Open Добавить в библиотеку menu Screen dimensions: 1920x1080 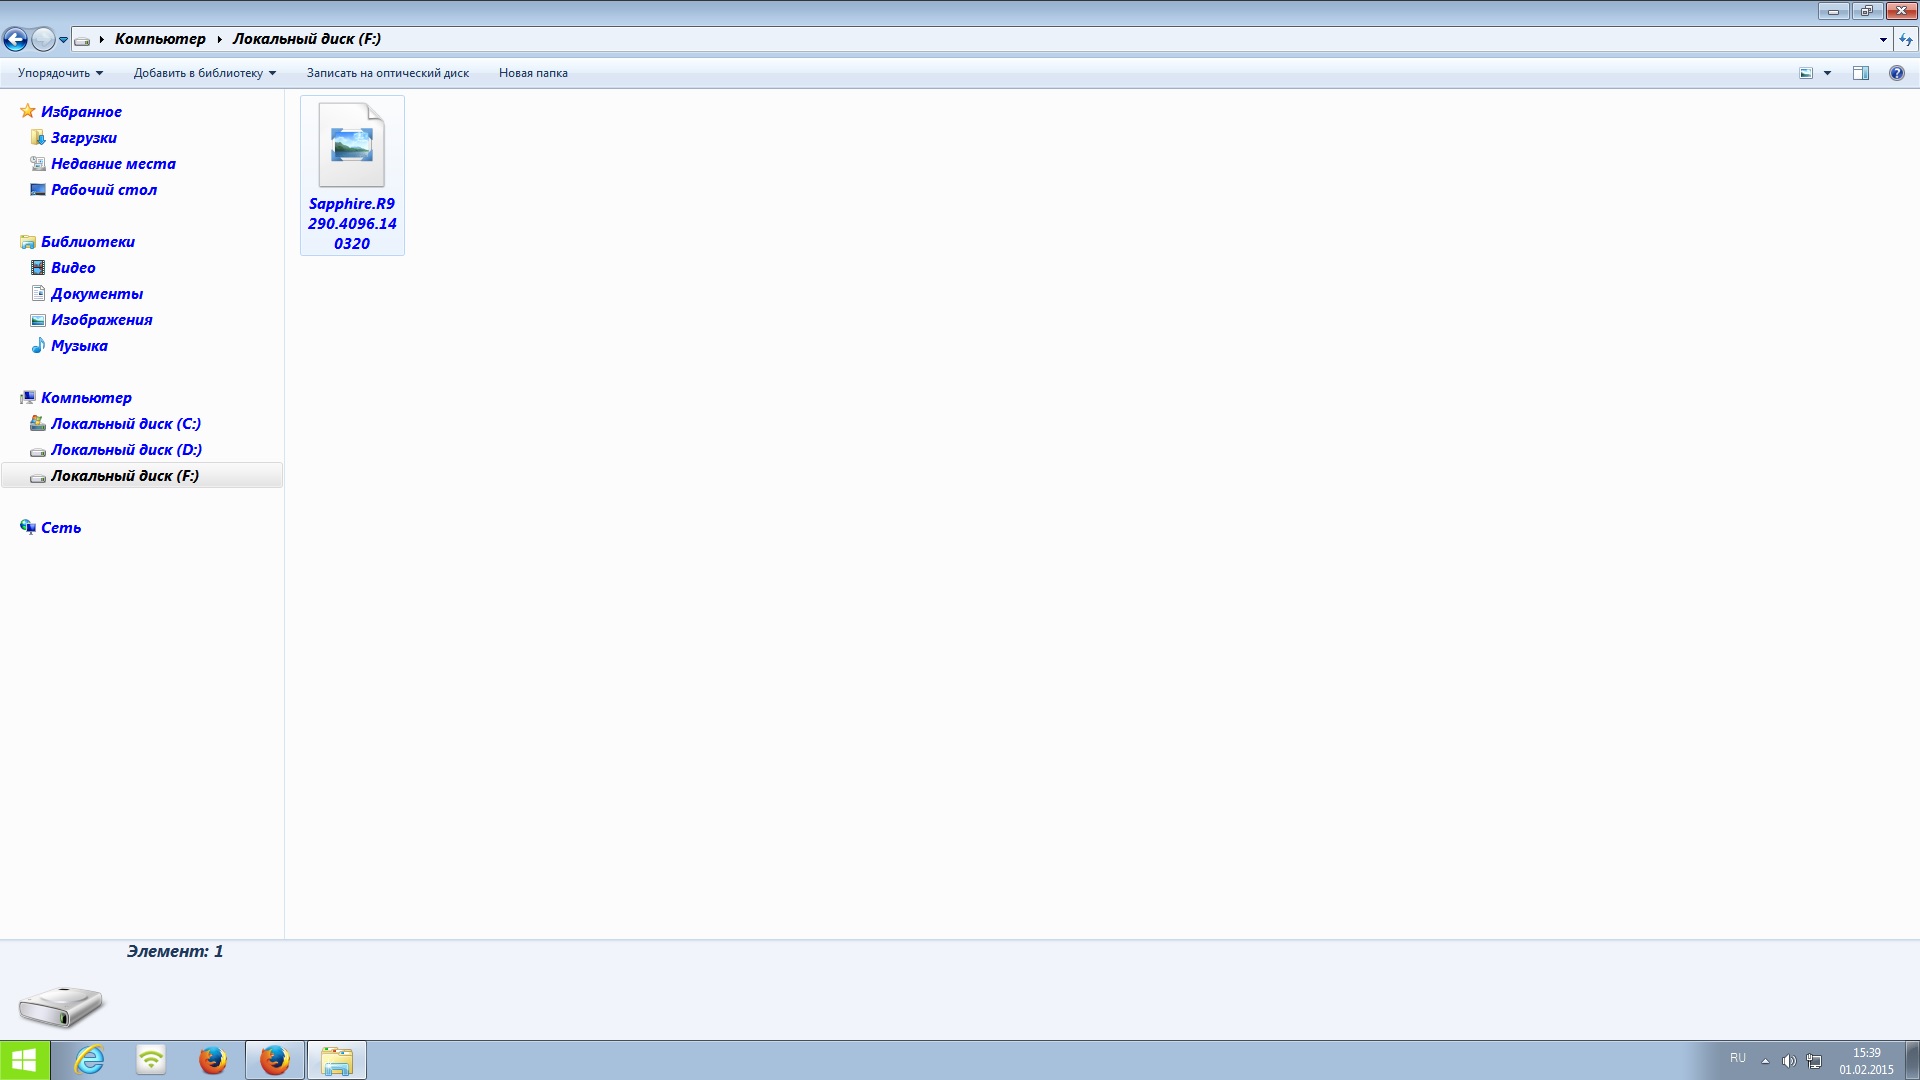pyautogui.click(x=204, y=73)
